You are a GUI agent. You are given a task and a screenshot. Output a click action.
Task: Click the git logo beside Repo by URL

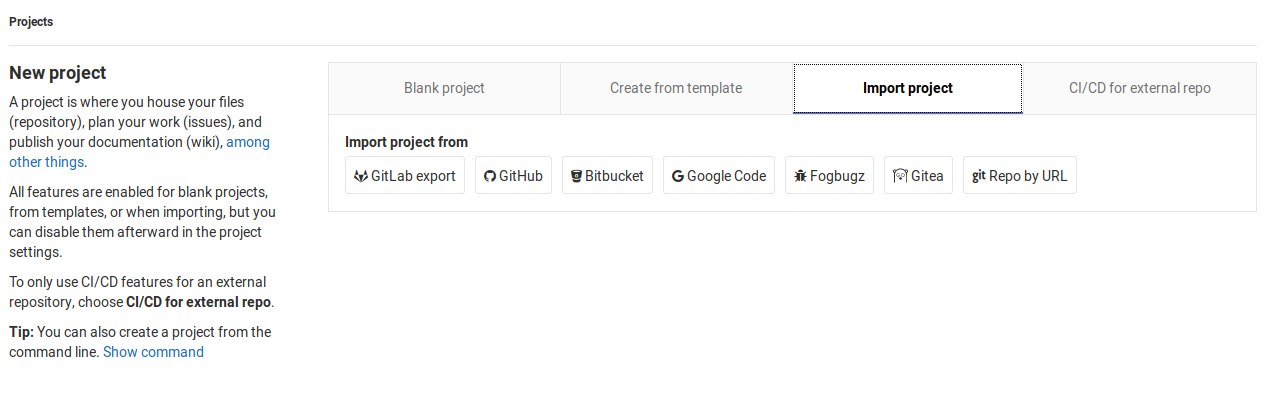coord(979,176)
